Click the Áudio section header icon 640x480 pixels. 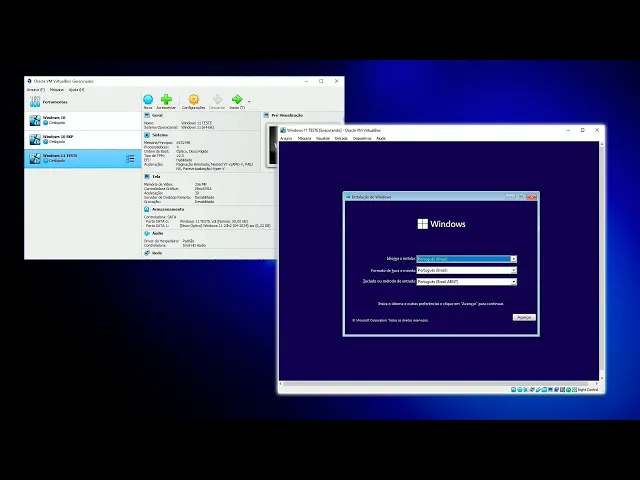point(147,233)
